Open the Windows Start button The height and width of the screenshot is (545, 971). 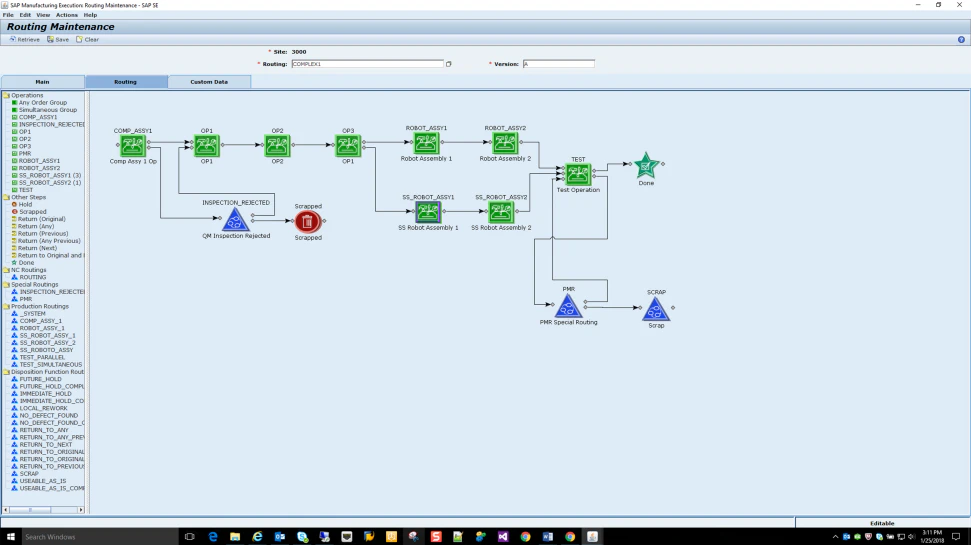coord(11,537)
